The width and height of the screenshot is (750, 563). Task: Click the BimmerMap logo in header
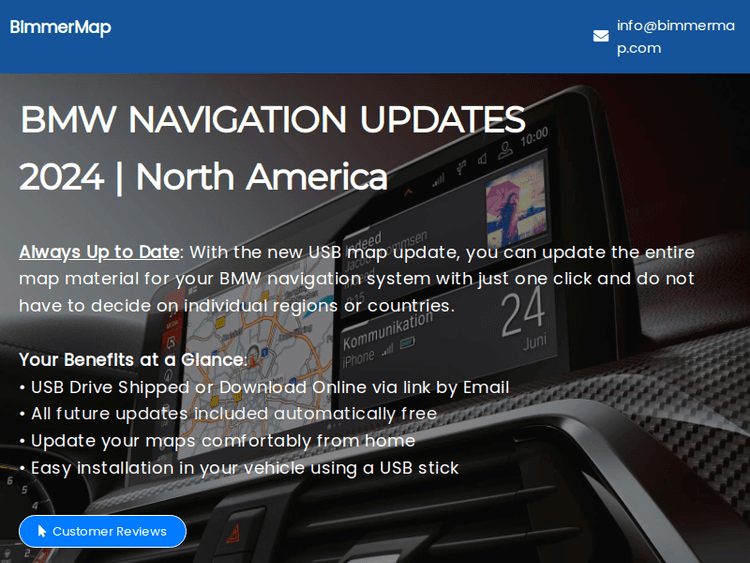pos(60,28)
